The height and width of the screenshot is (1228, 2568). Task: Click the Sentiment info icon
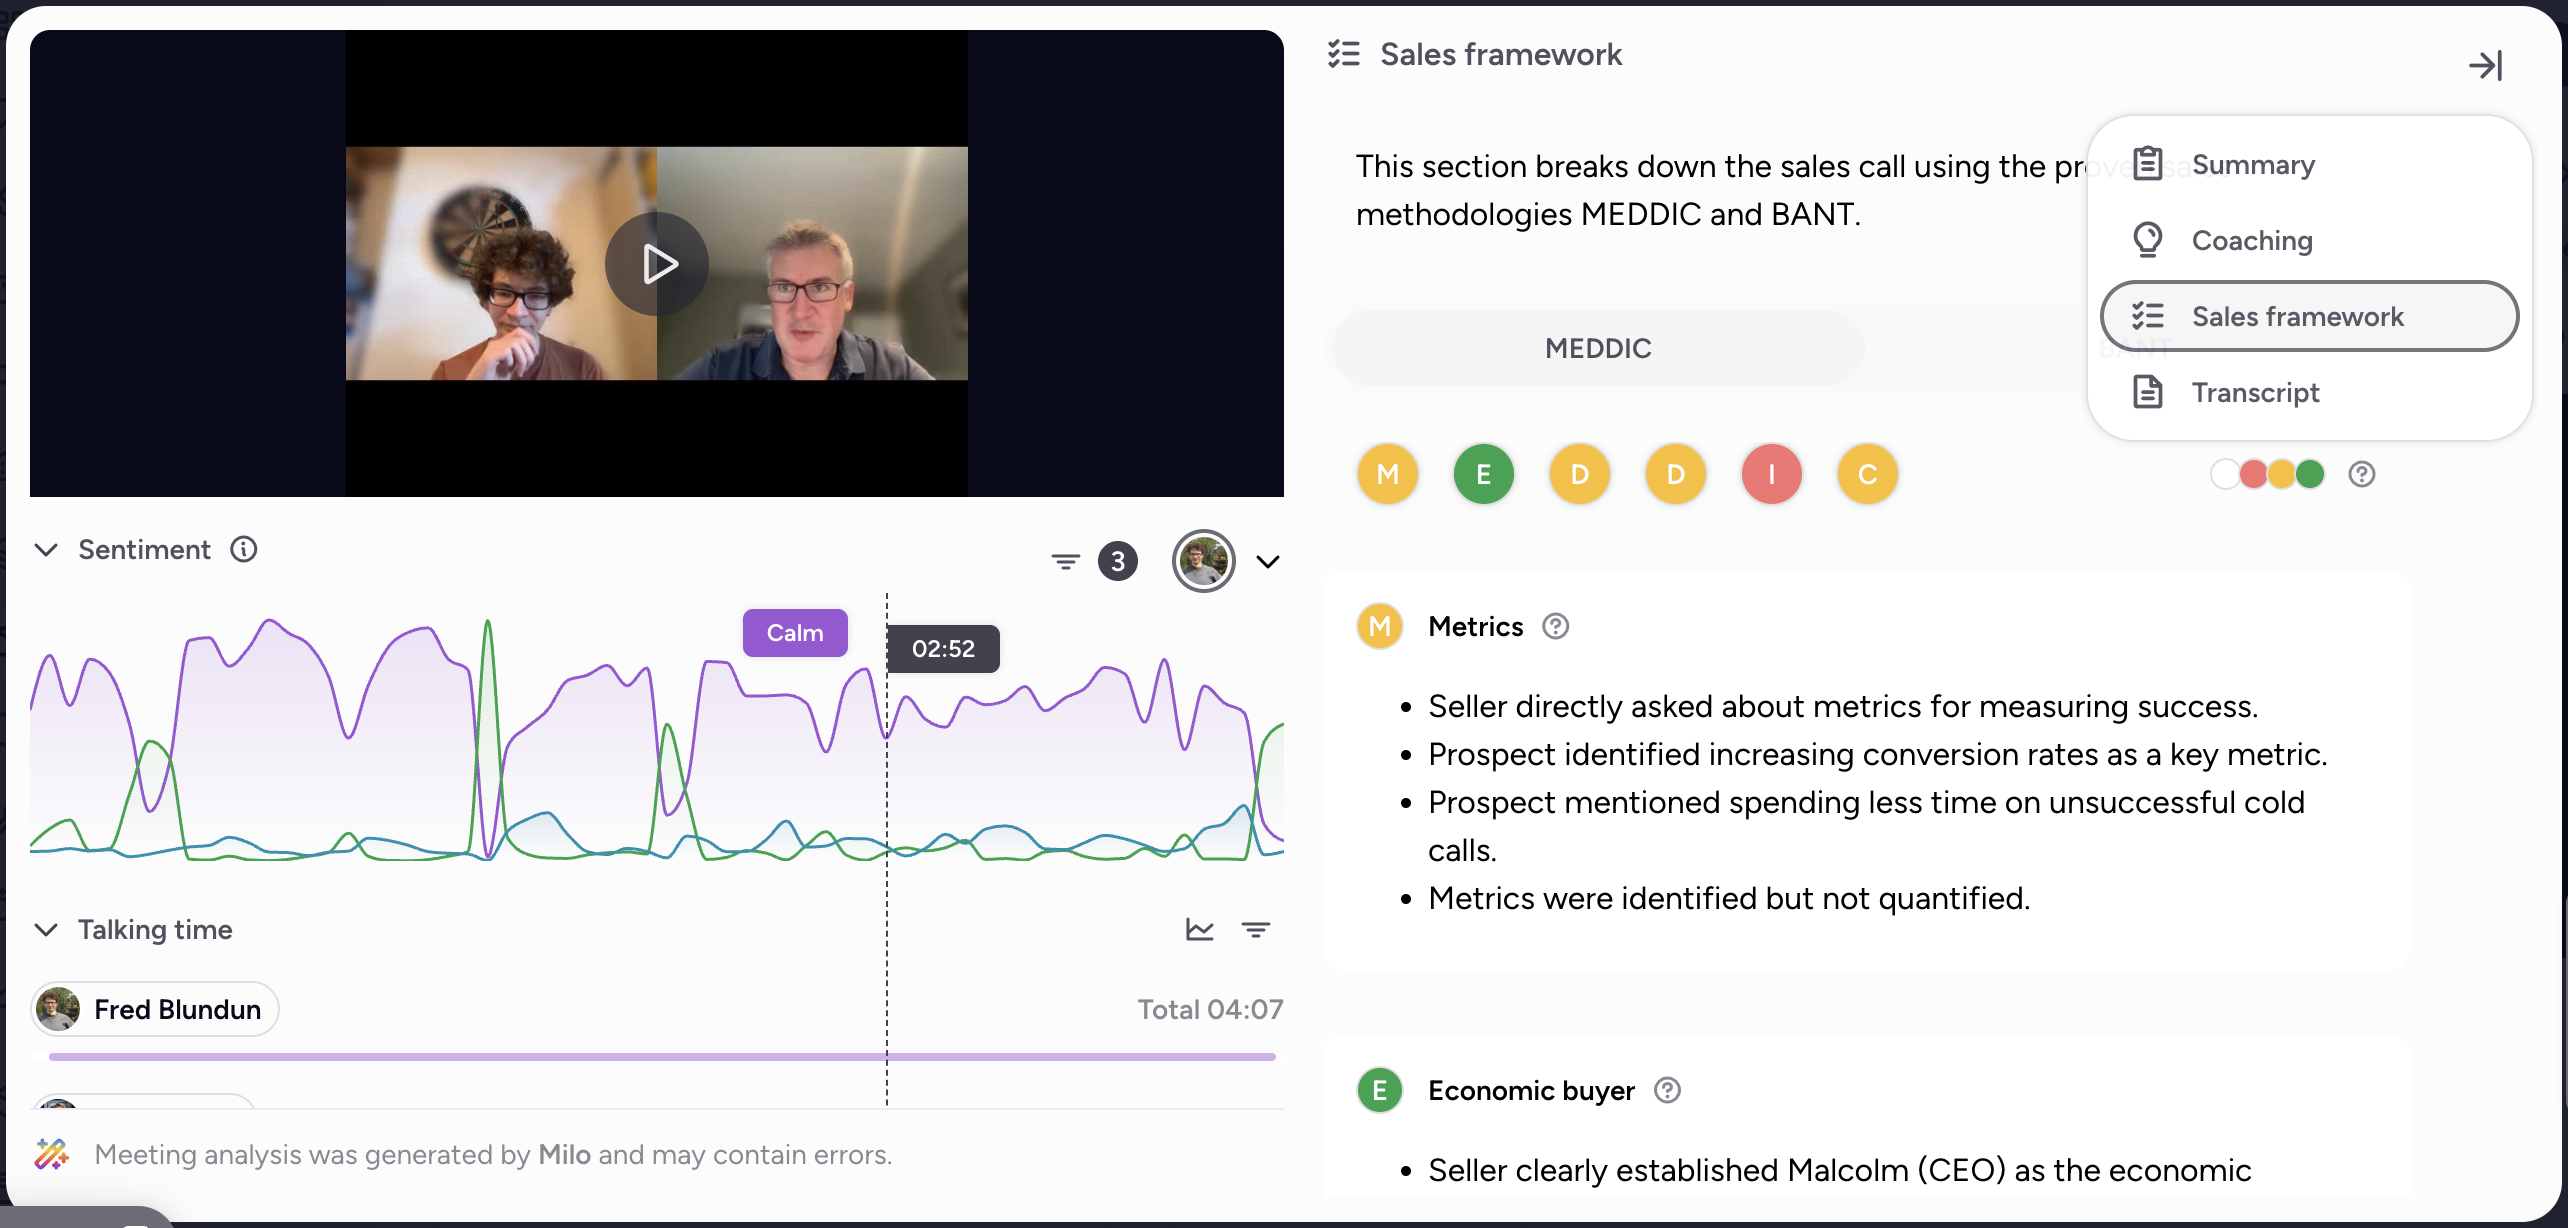pos(244,549)
